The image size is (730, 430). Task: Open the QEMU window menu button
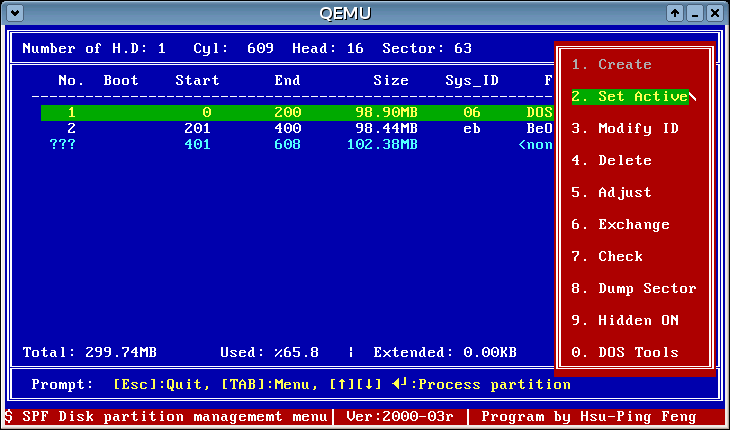[15, 13]
